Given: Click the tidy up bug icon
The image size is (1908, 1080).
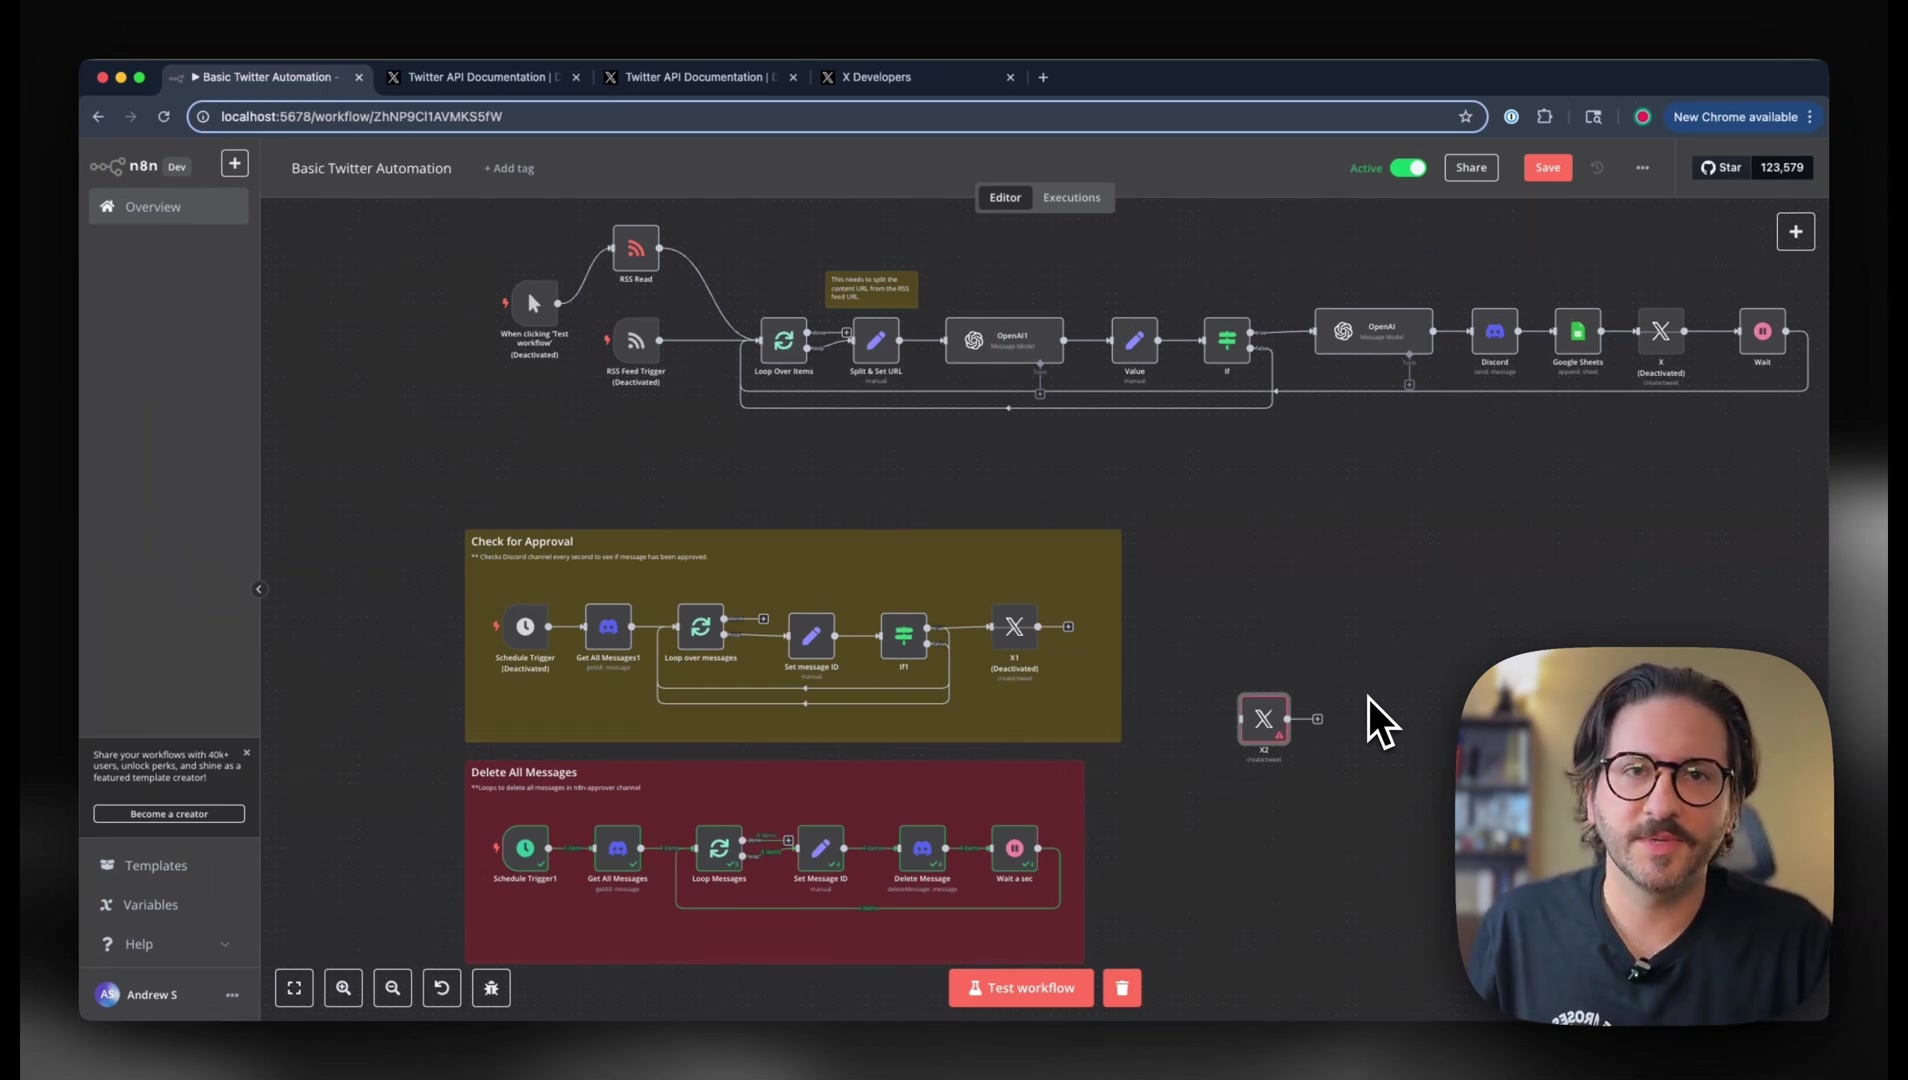Looking at the screenshot, I should pyautogui.click(x=491, y=988).
